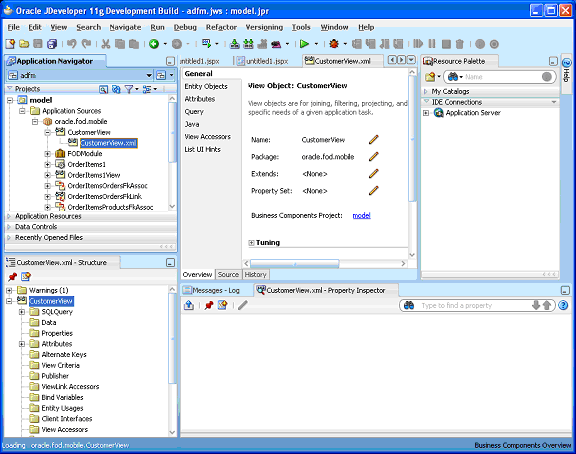The height and width of the screenshot is (454, 576).
Task: Click the Structure panel scroll down arrow
Action: pyautogui.click(x=172, y=432)
